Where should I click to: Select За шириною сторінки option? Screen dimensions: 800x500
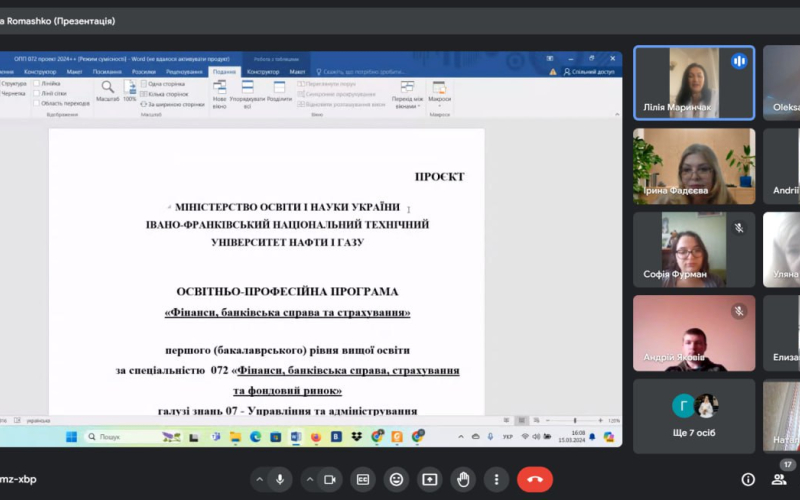[x=172, y=104]
